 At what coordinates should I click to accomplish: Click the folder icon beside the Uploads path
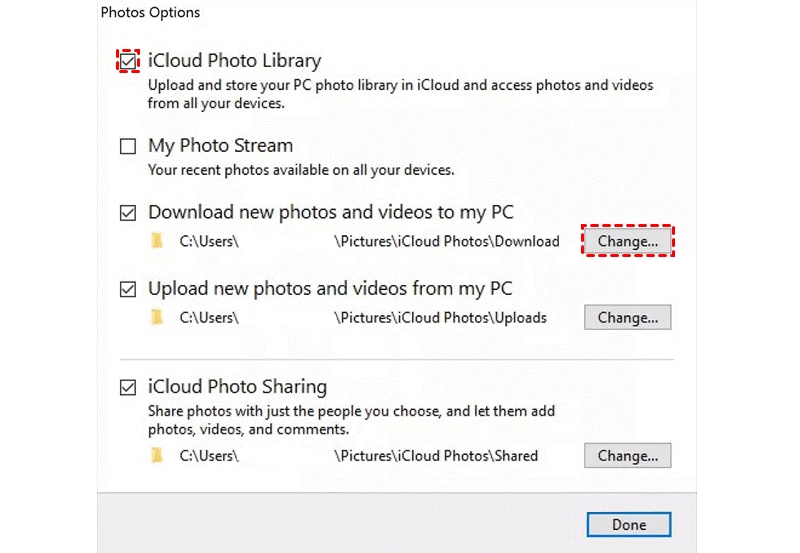coord(155,318)
